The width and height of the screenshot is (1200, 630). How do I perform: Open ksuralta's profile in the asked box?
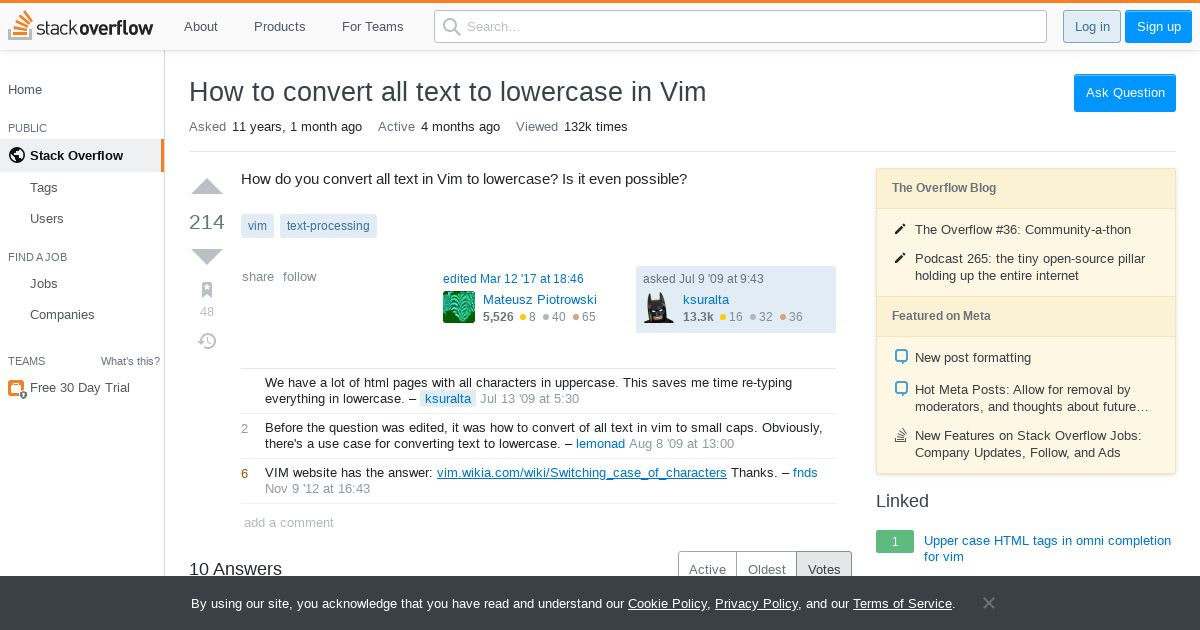point(706,300)
